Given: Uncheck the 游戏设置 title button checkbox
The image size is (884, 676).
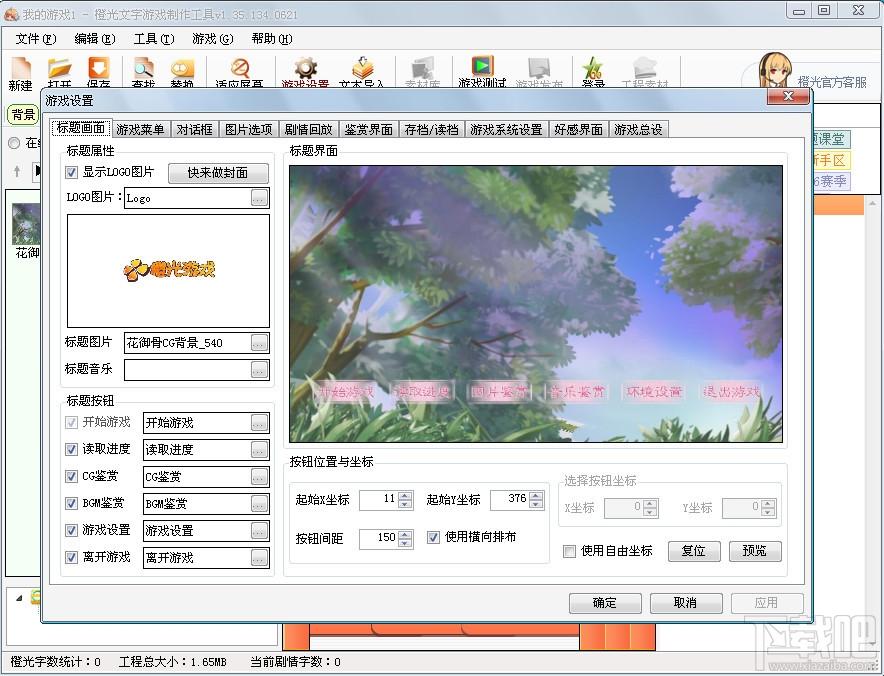Looking at the screenshot, I should tap(72, 531).
